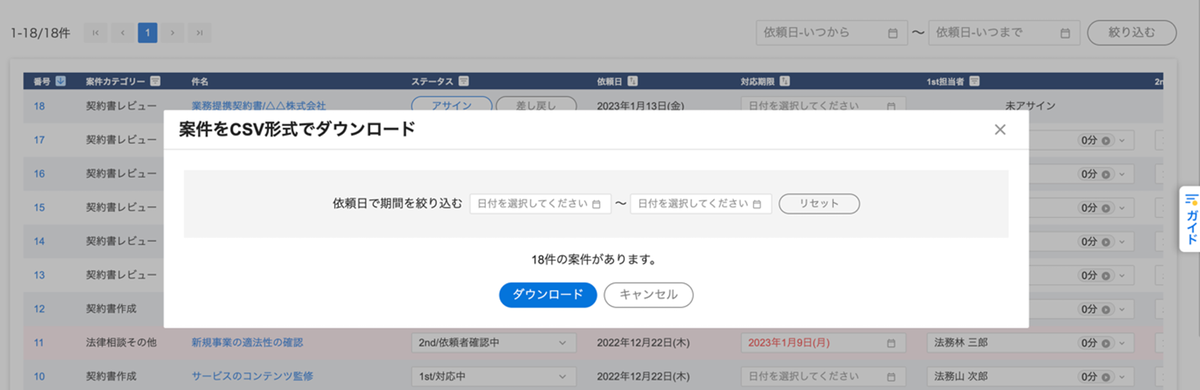
Task: Go to the first page of results
Action: point(95,33)
